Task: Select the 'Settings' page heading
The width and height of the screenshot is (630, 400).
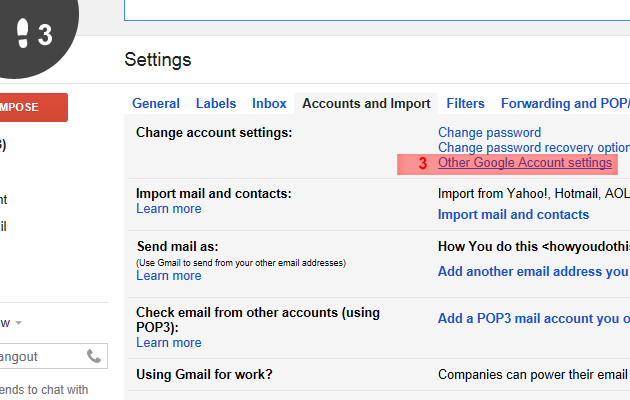Action: (x=158, y=60)
